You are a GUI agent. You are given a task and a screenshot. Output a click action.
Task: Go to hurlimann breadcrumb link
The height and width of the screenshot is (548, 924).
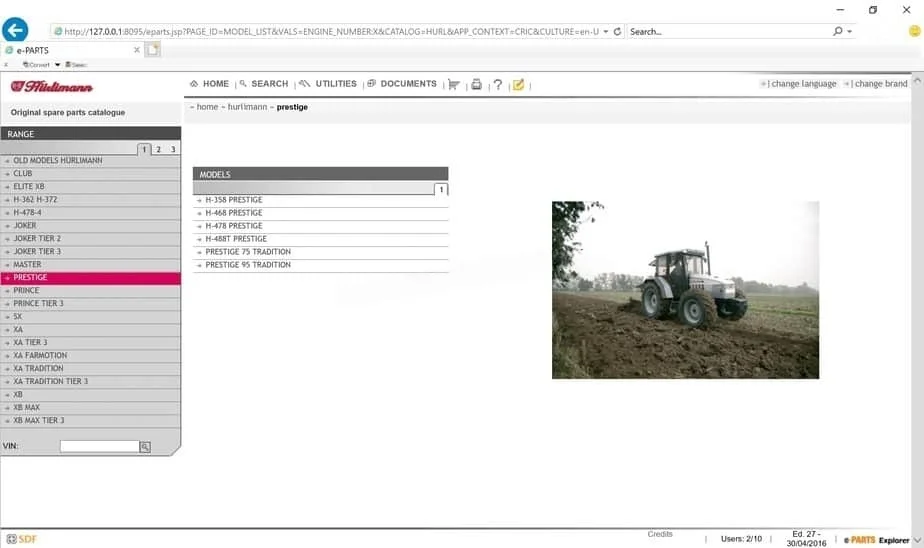click(248, 107)
